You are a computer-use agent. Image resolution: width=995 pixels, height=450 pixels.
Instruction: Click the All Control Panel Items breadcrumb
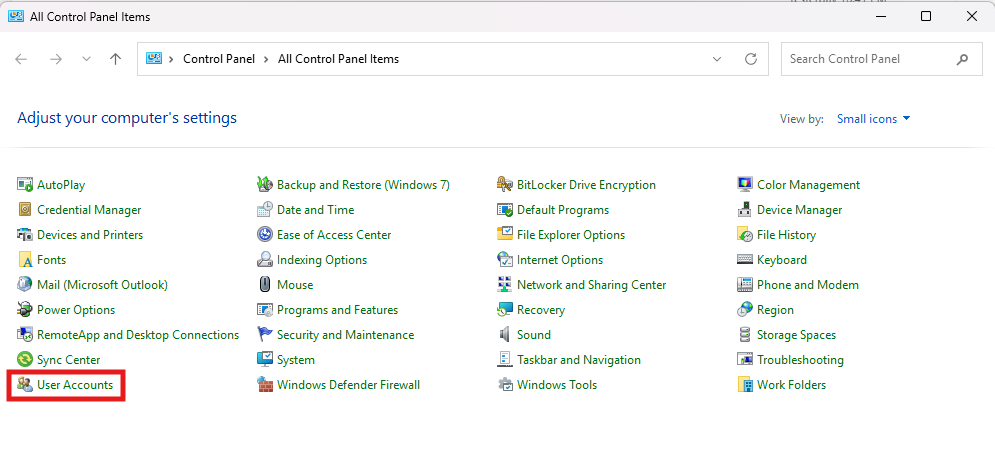click(x=338, y=59)
